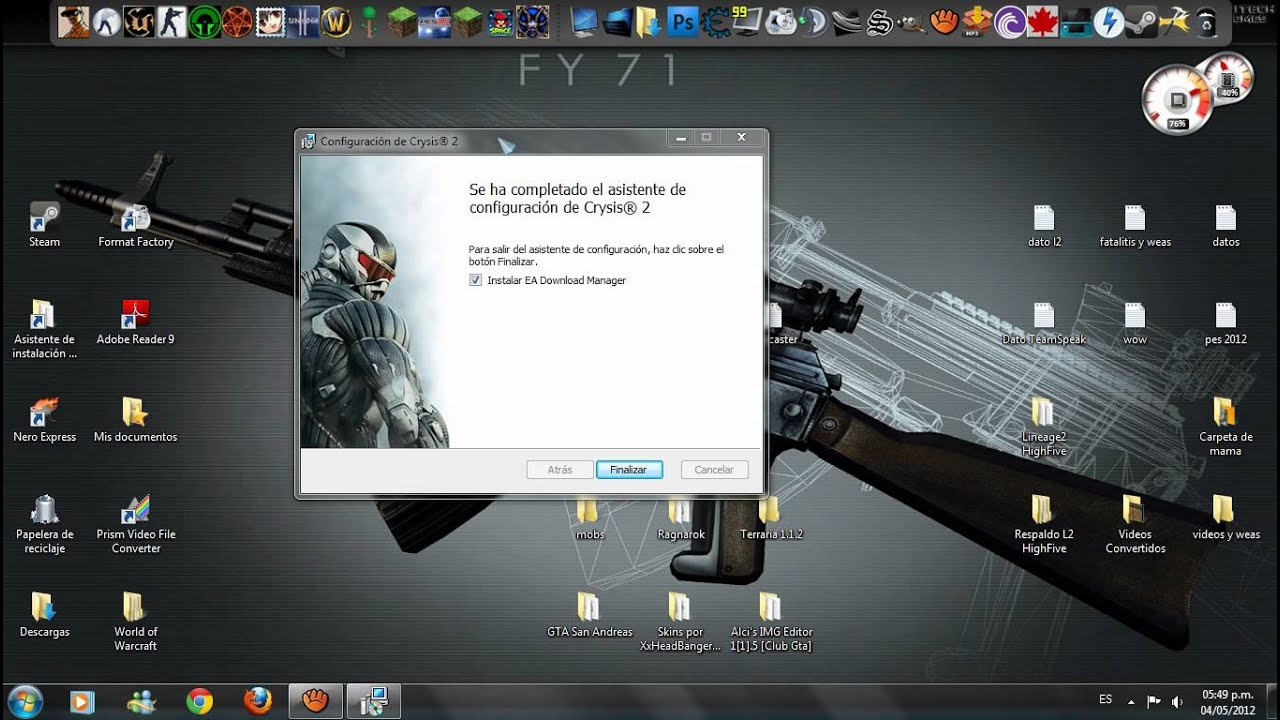Image resolution: width=1280 pixels, height=720 pixels.
Task: Open Skins por XxHeadBanger folder
Action: click(x=680, y=622)
